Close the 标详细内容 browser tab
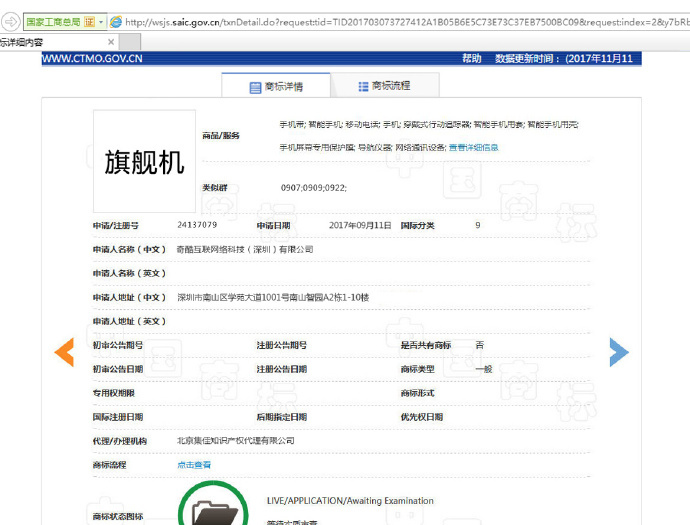Screen dimensions: 690x525 pos(111,42)
